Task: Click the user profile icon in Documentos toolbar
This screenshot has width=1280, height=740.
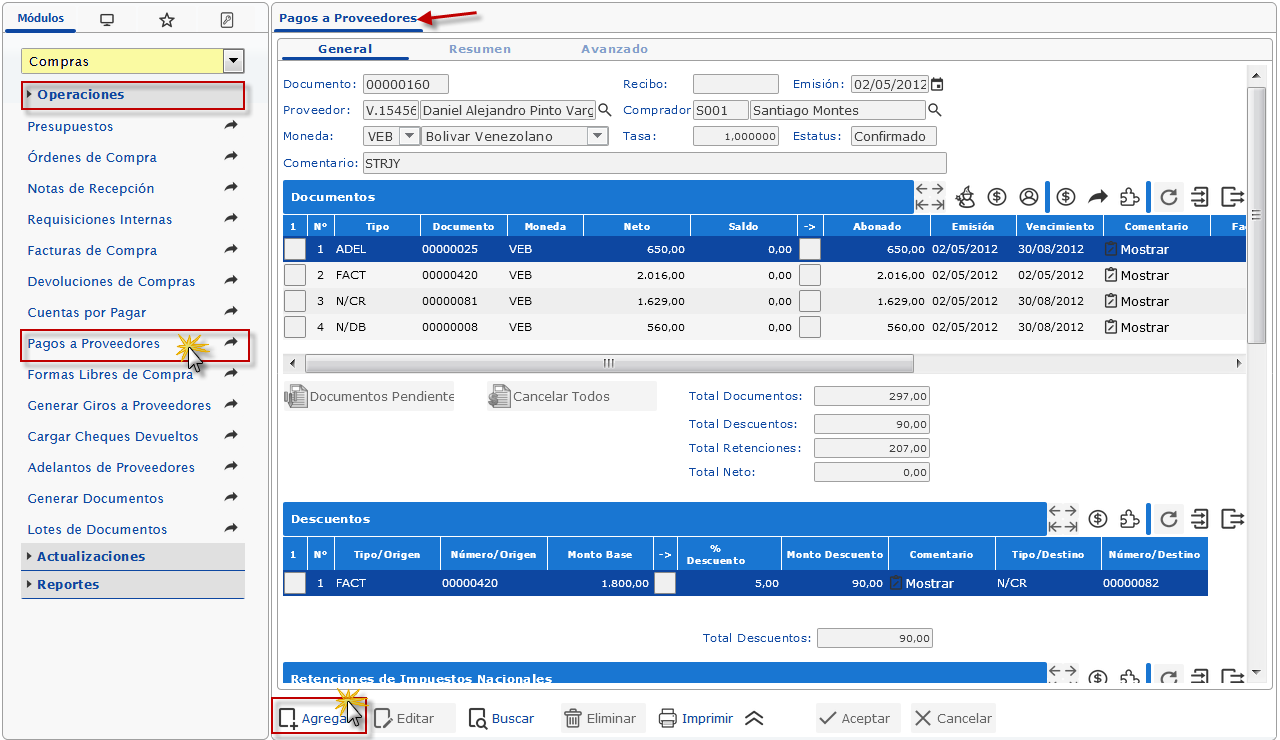Action: [x=1028, y=197]
